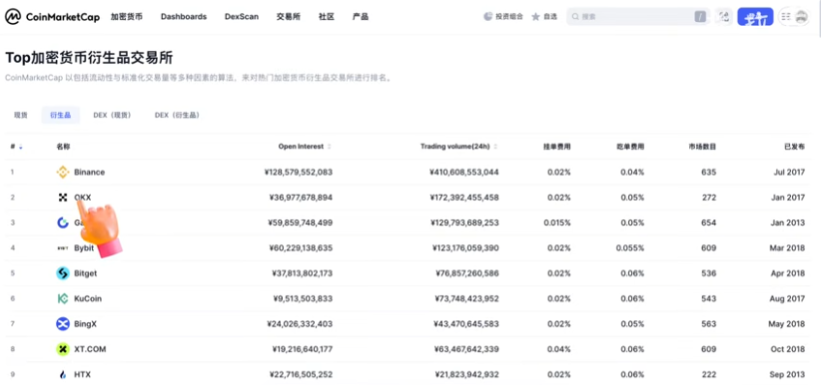The image size is (821, 385).
Task: Click BingX open interest ¥24,026,332,403
Action: click(x=301, y=324)
